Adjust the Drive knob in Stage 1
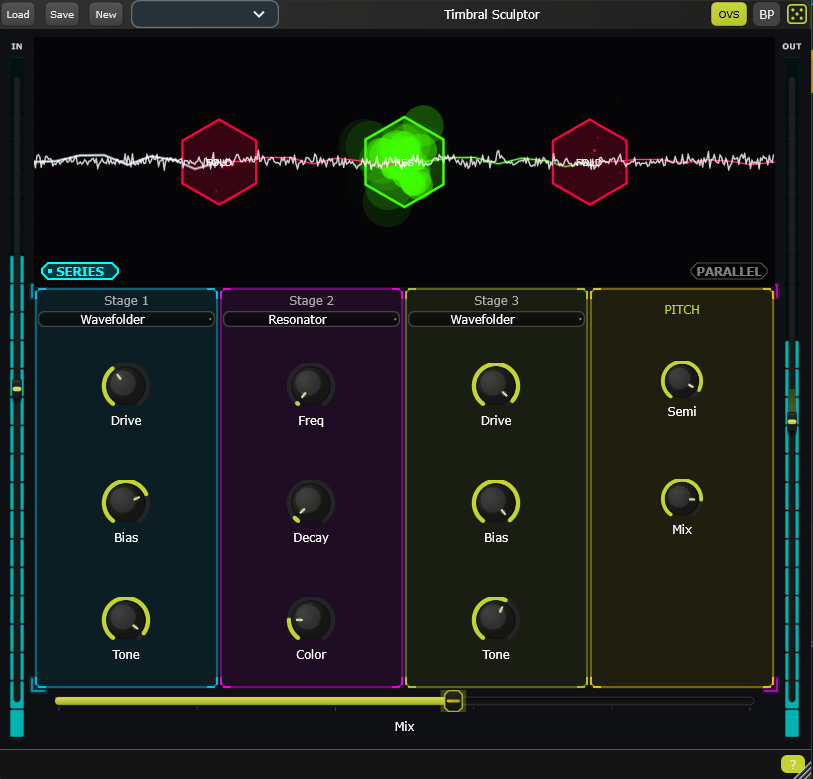 [x=125, y=385]
